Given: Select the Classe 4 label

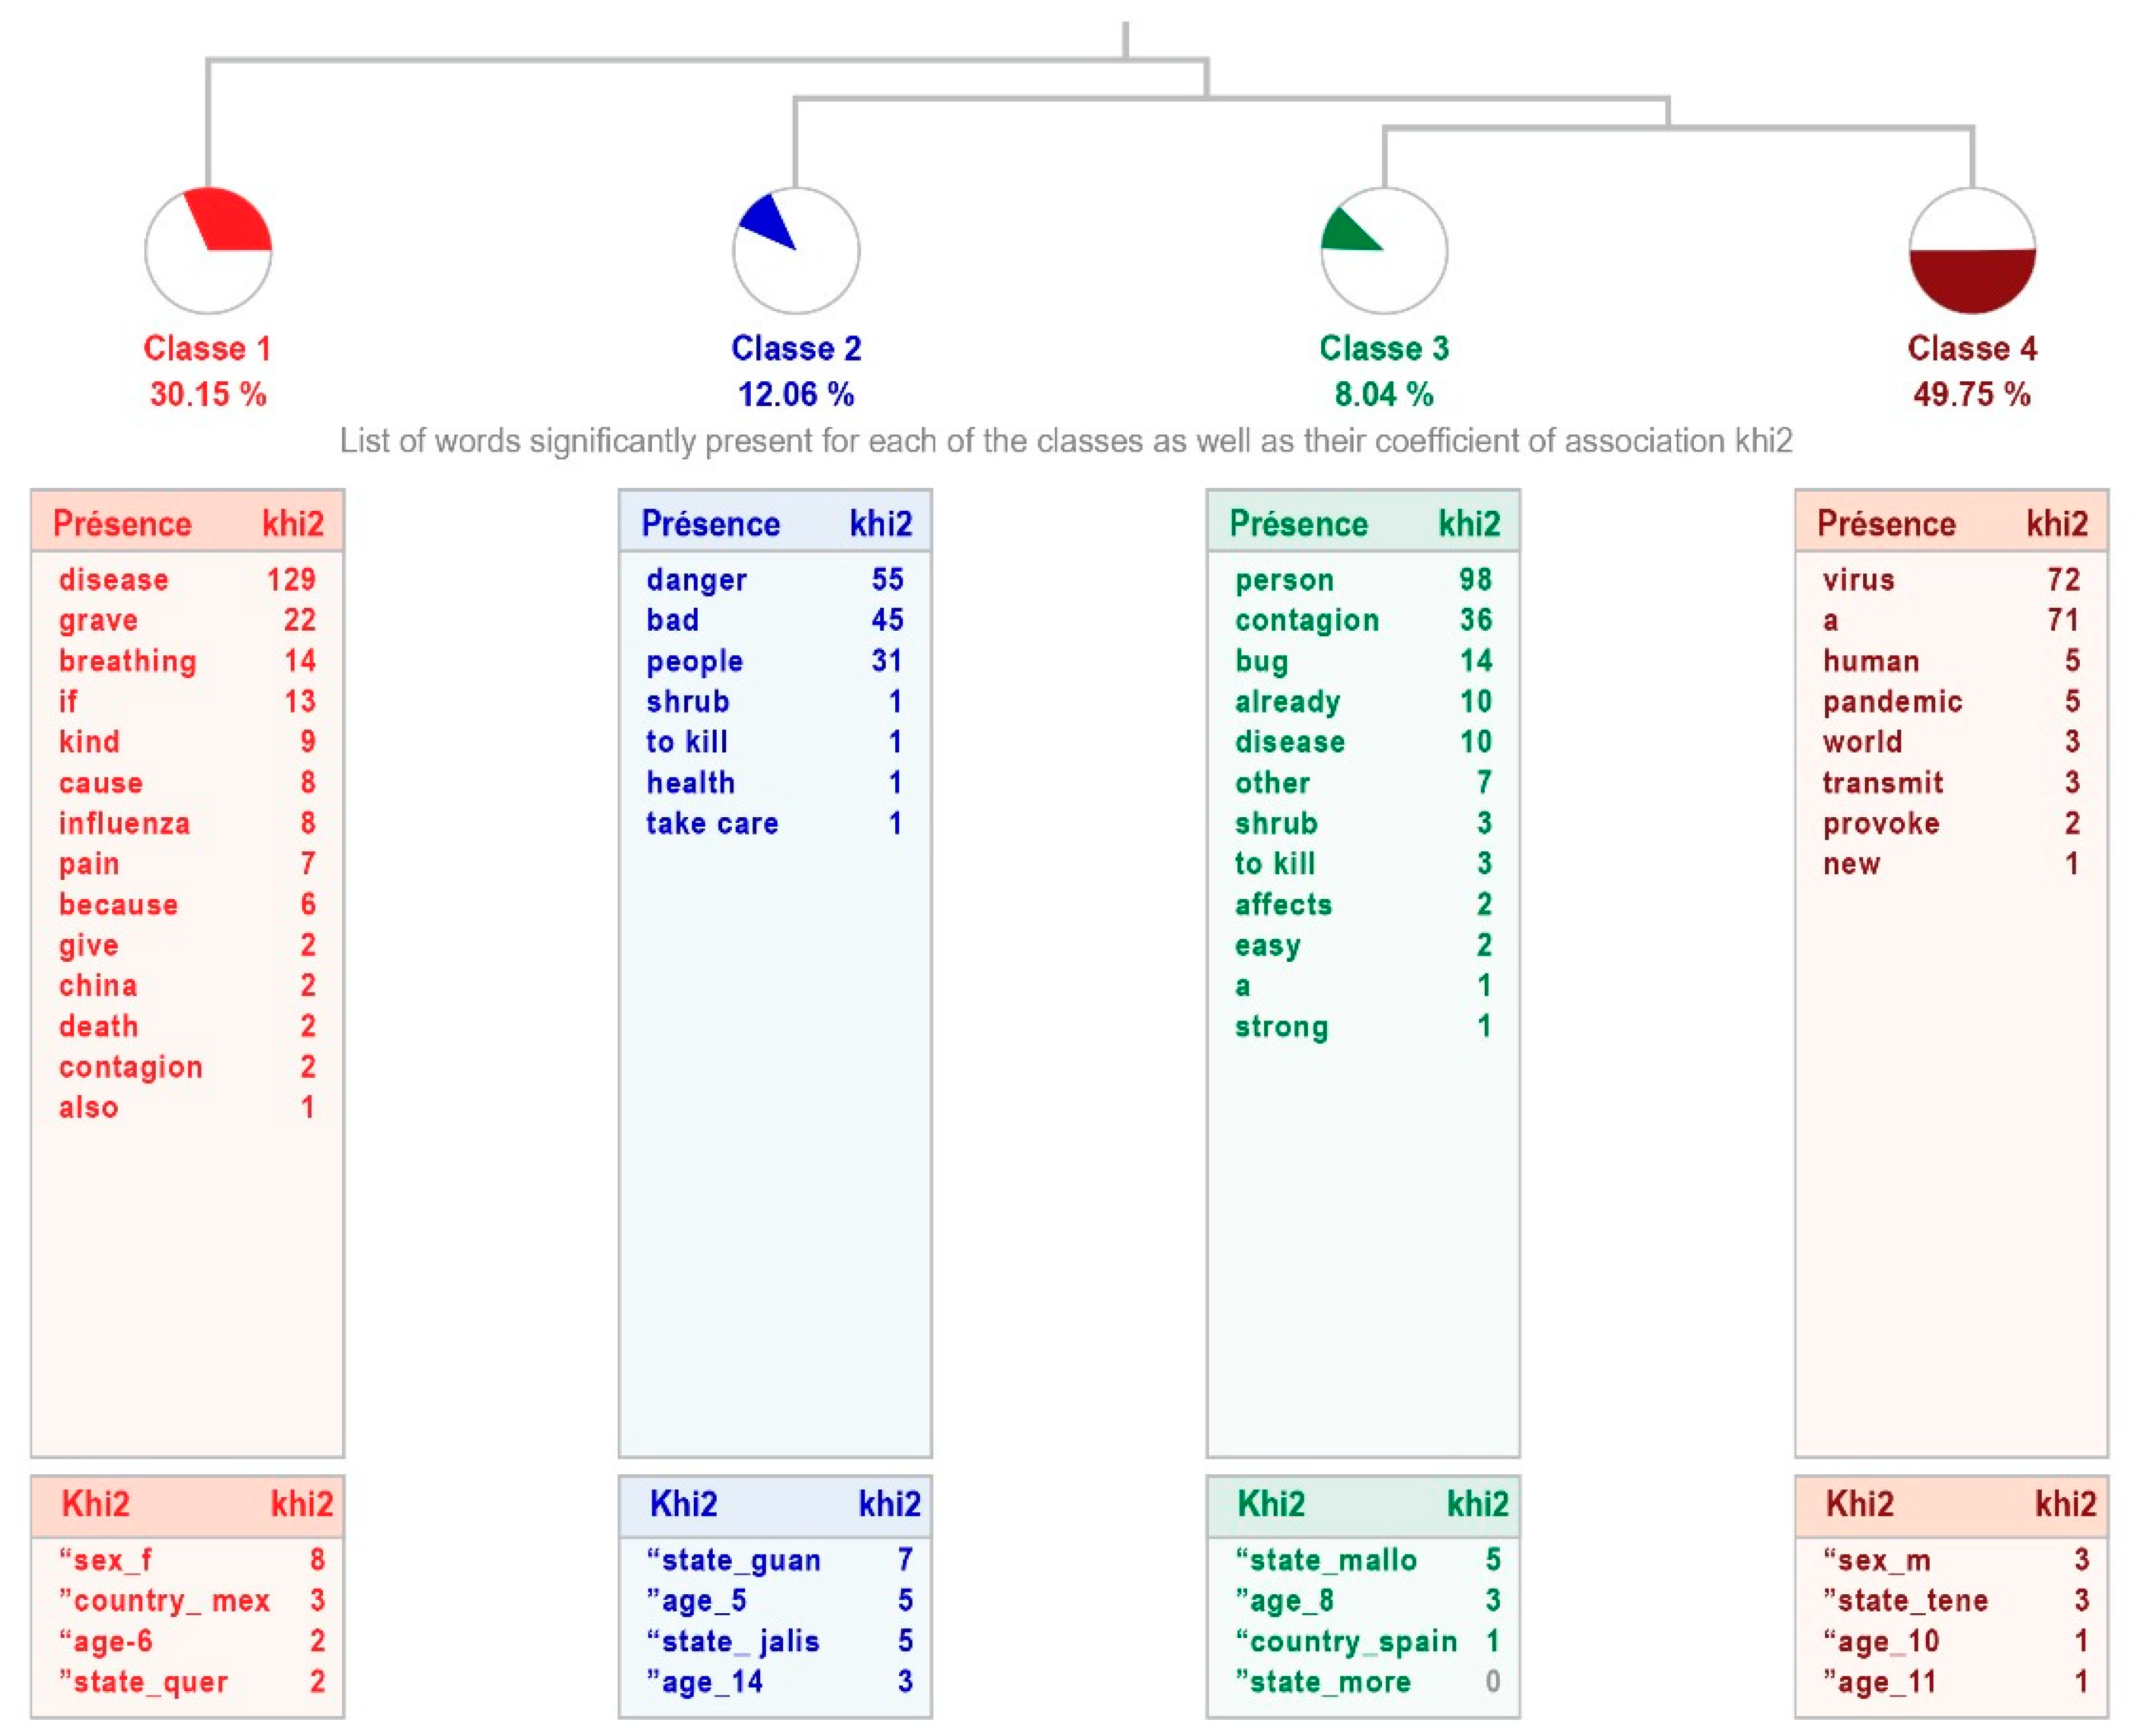Looking at the screenshot, I should coord(1971,348).
